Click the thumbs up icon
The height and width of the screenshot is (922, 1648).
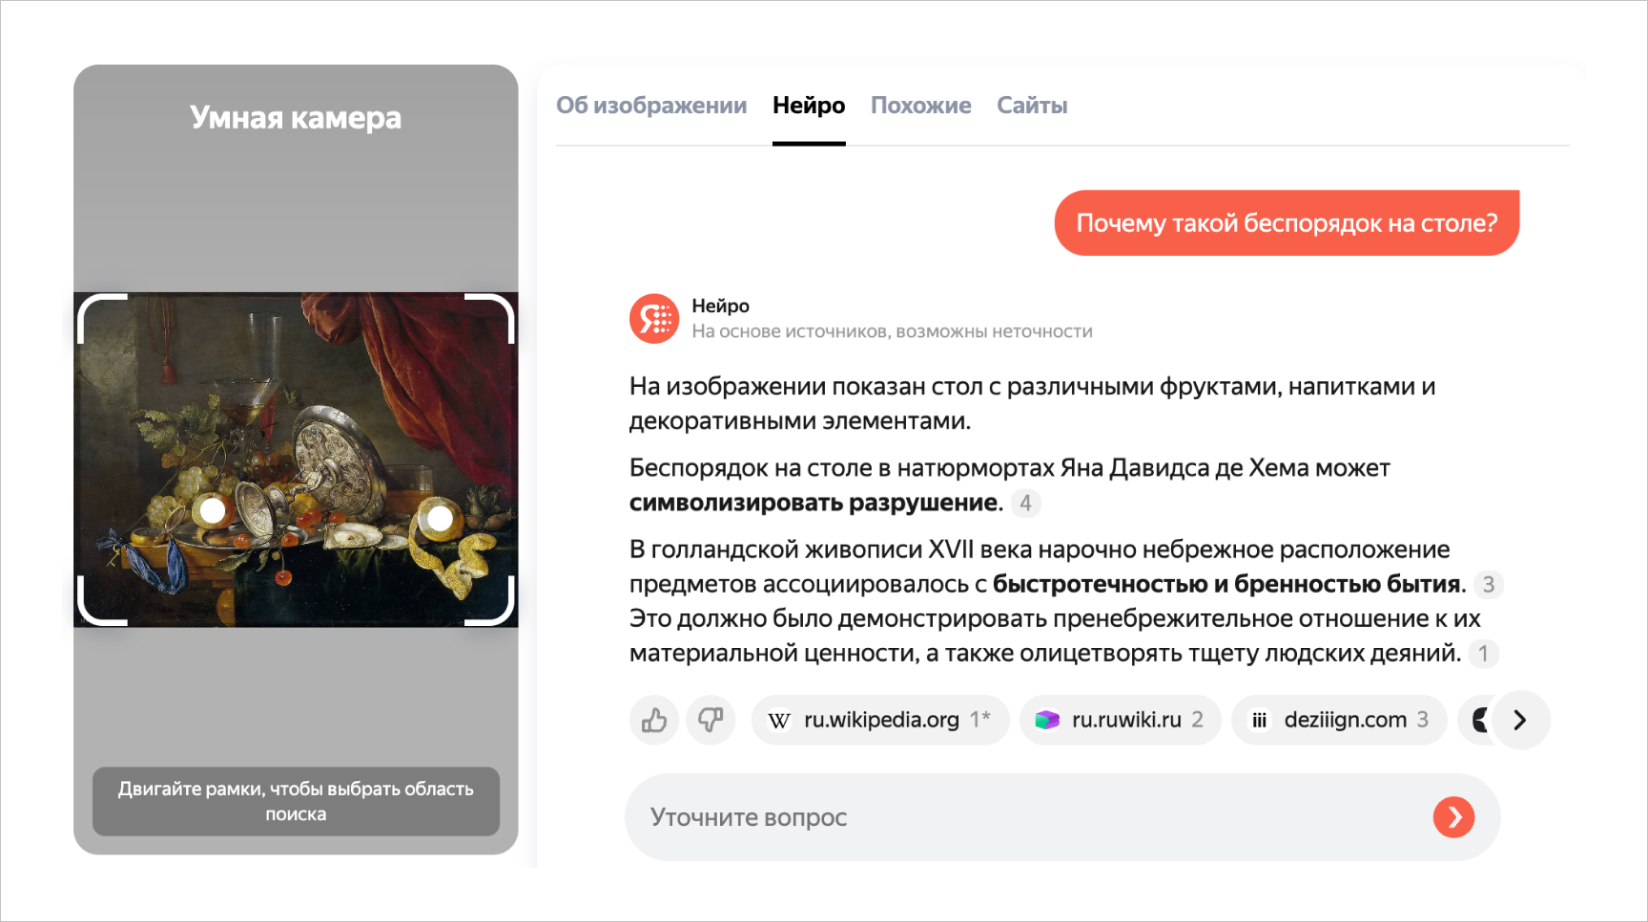[x=654, y=720]
